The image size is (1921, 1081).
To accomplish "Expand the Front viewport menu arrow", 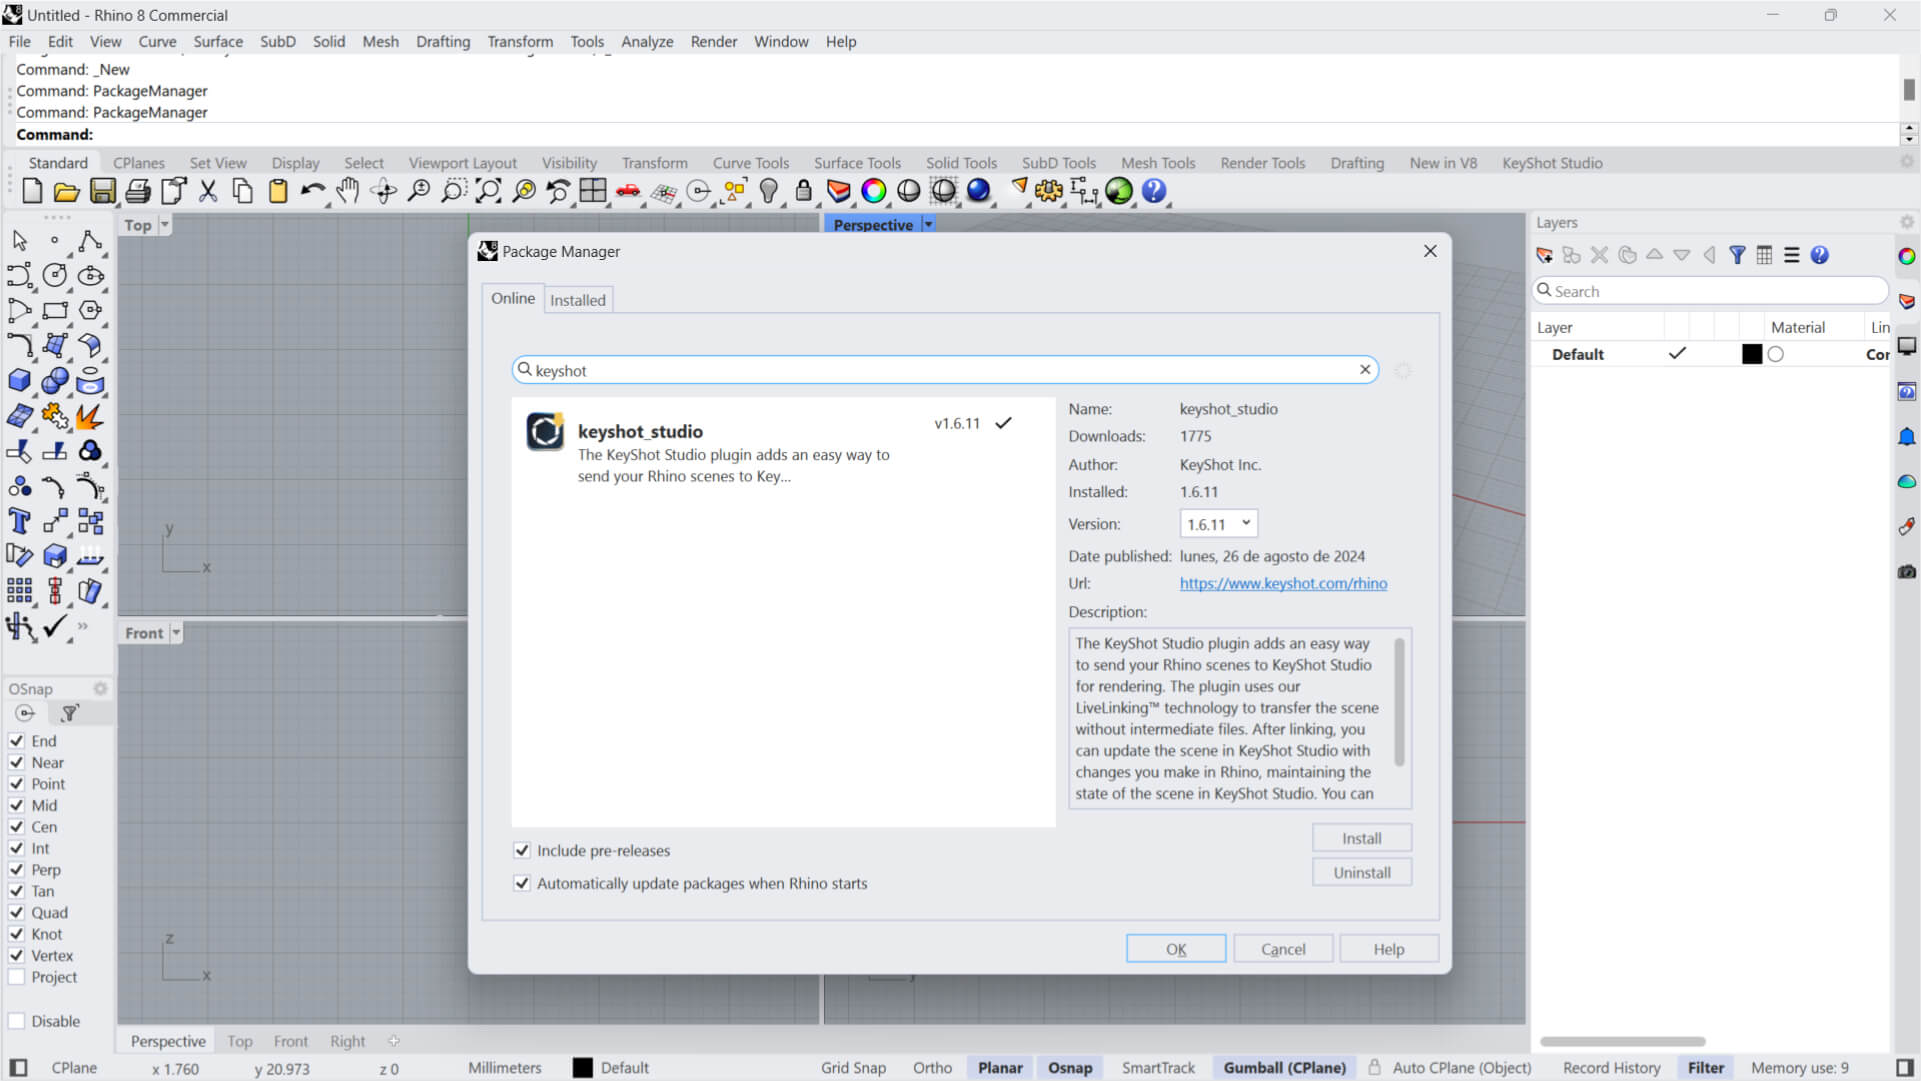I will [x=176, y=633].
